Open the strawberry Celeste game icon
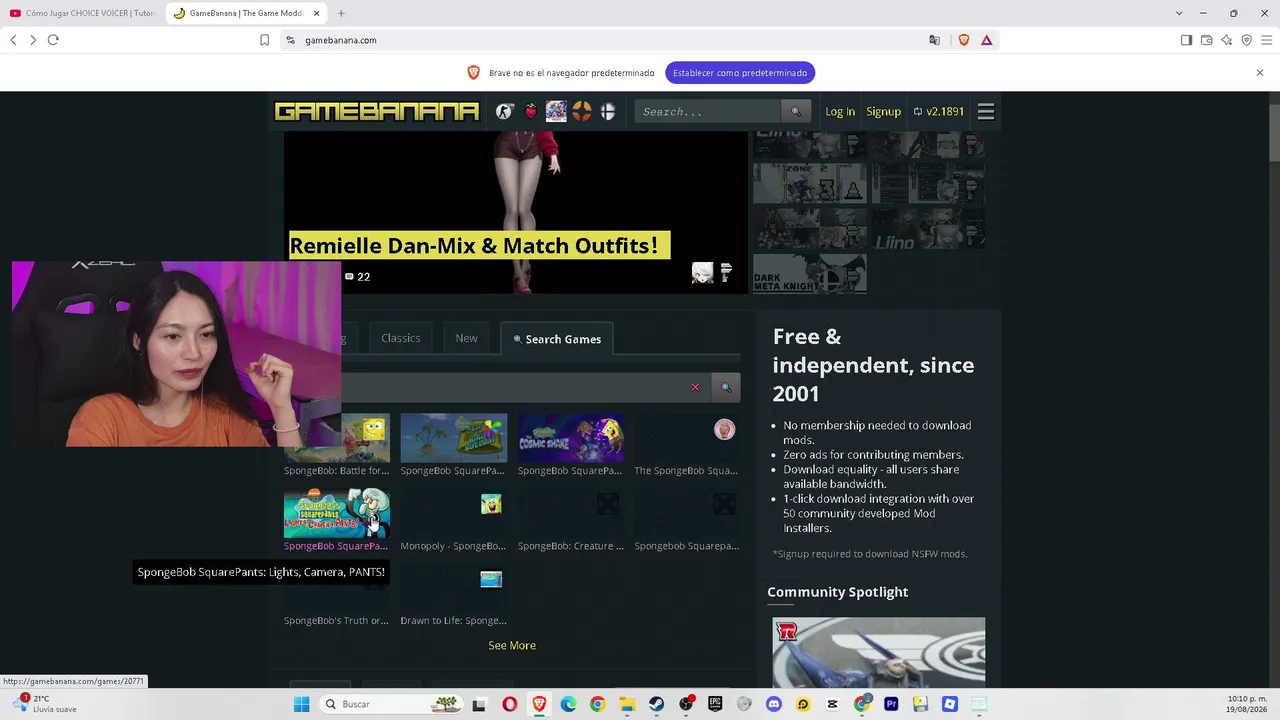The height and width of the screenshot is (720, 1280). click(531, 112)
